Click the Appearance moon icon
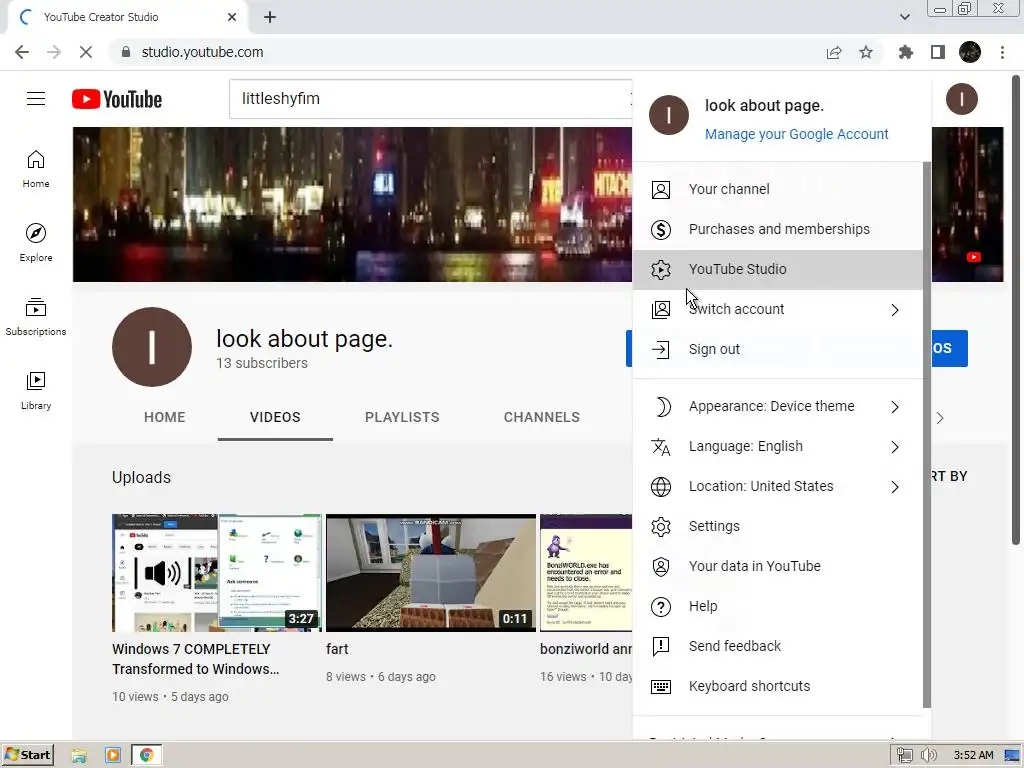 (x=661, y=406)
